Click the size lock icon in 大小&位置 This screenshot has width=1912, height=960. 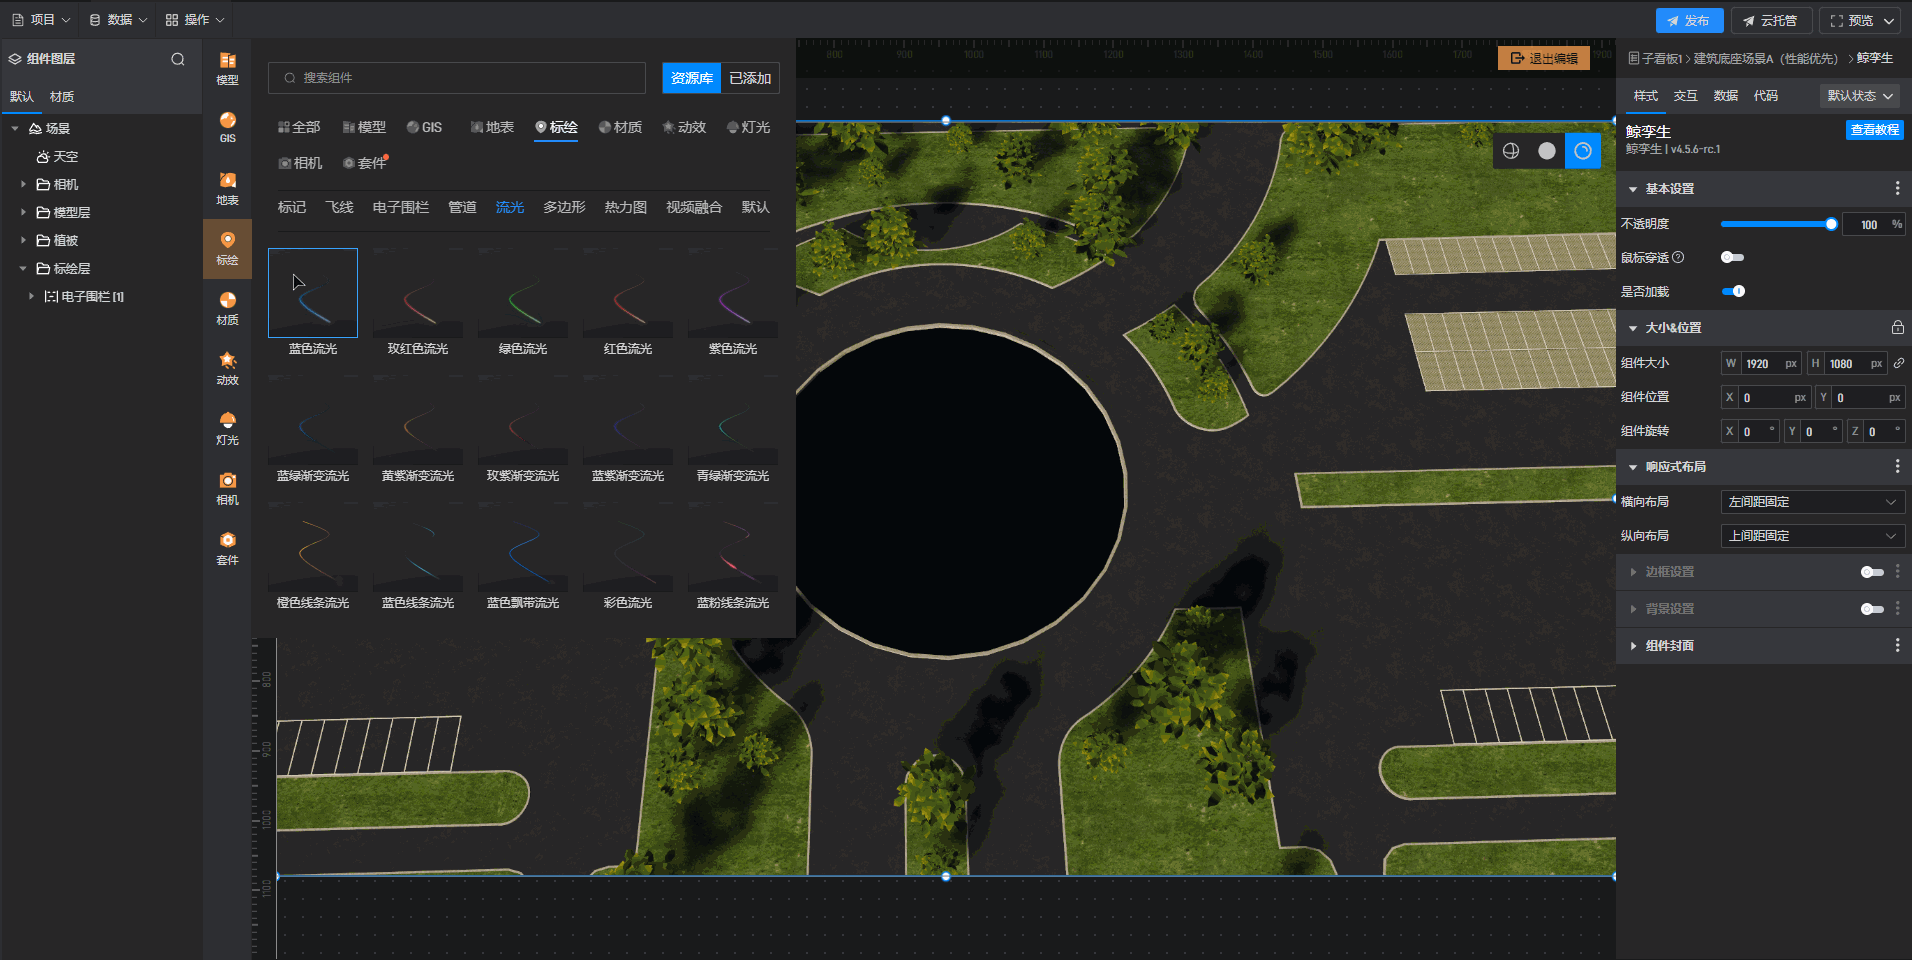click(x=1897, y=328)
